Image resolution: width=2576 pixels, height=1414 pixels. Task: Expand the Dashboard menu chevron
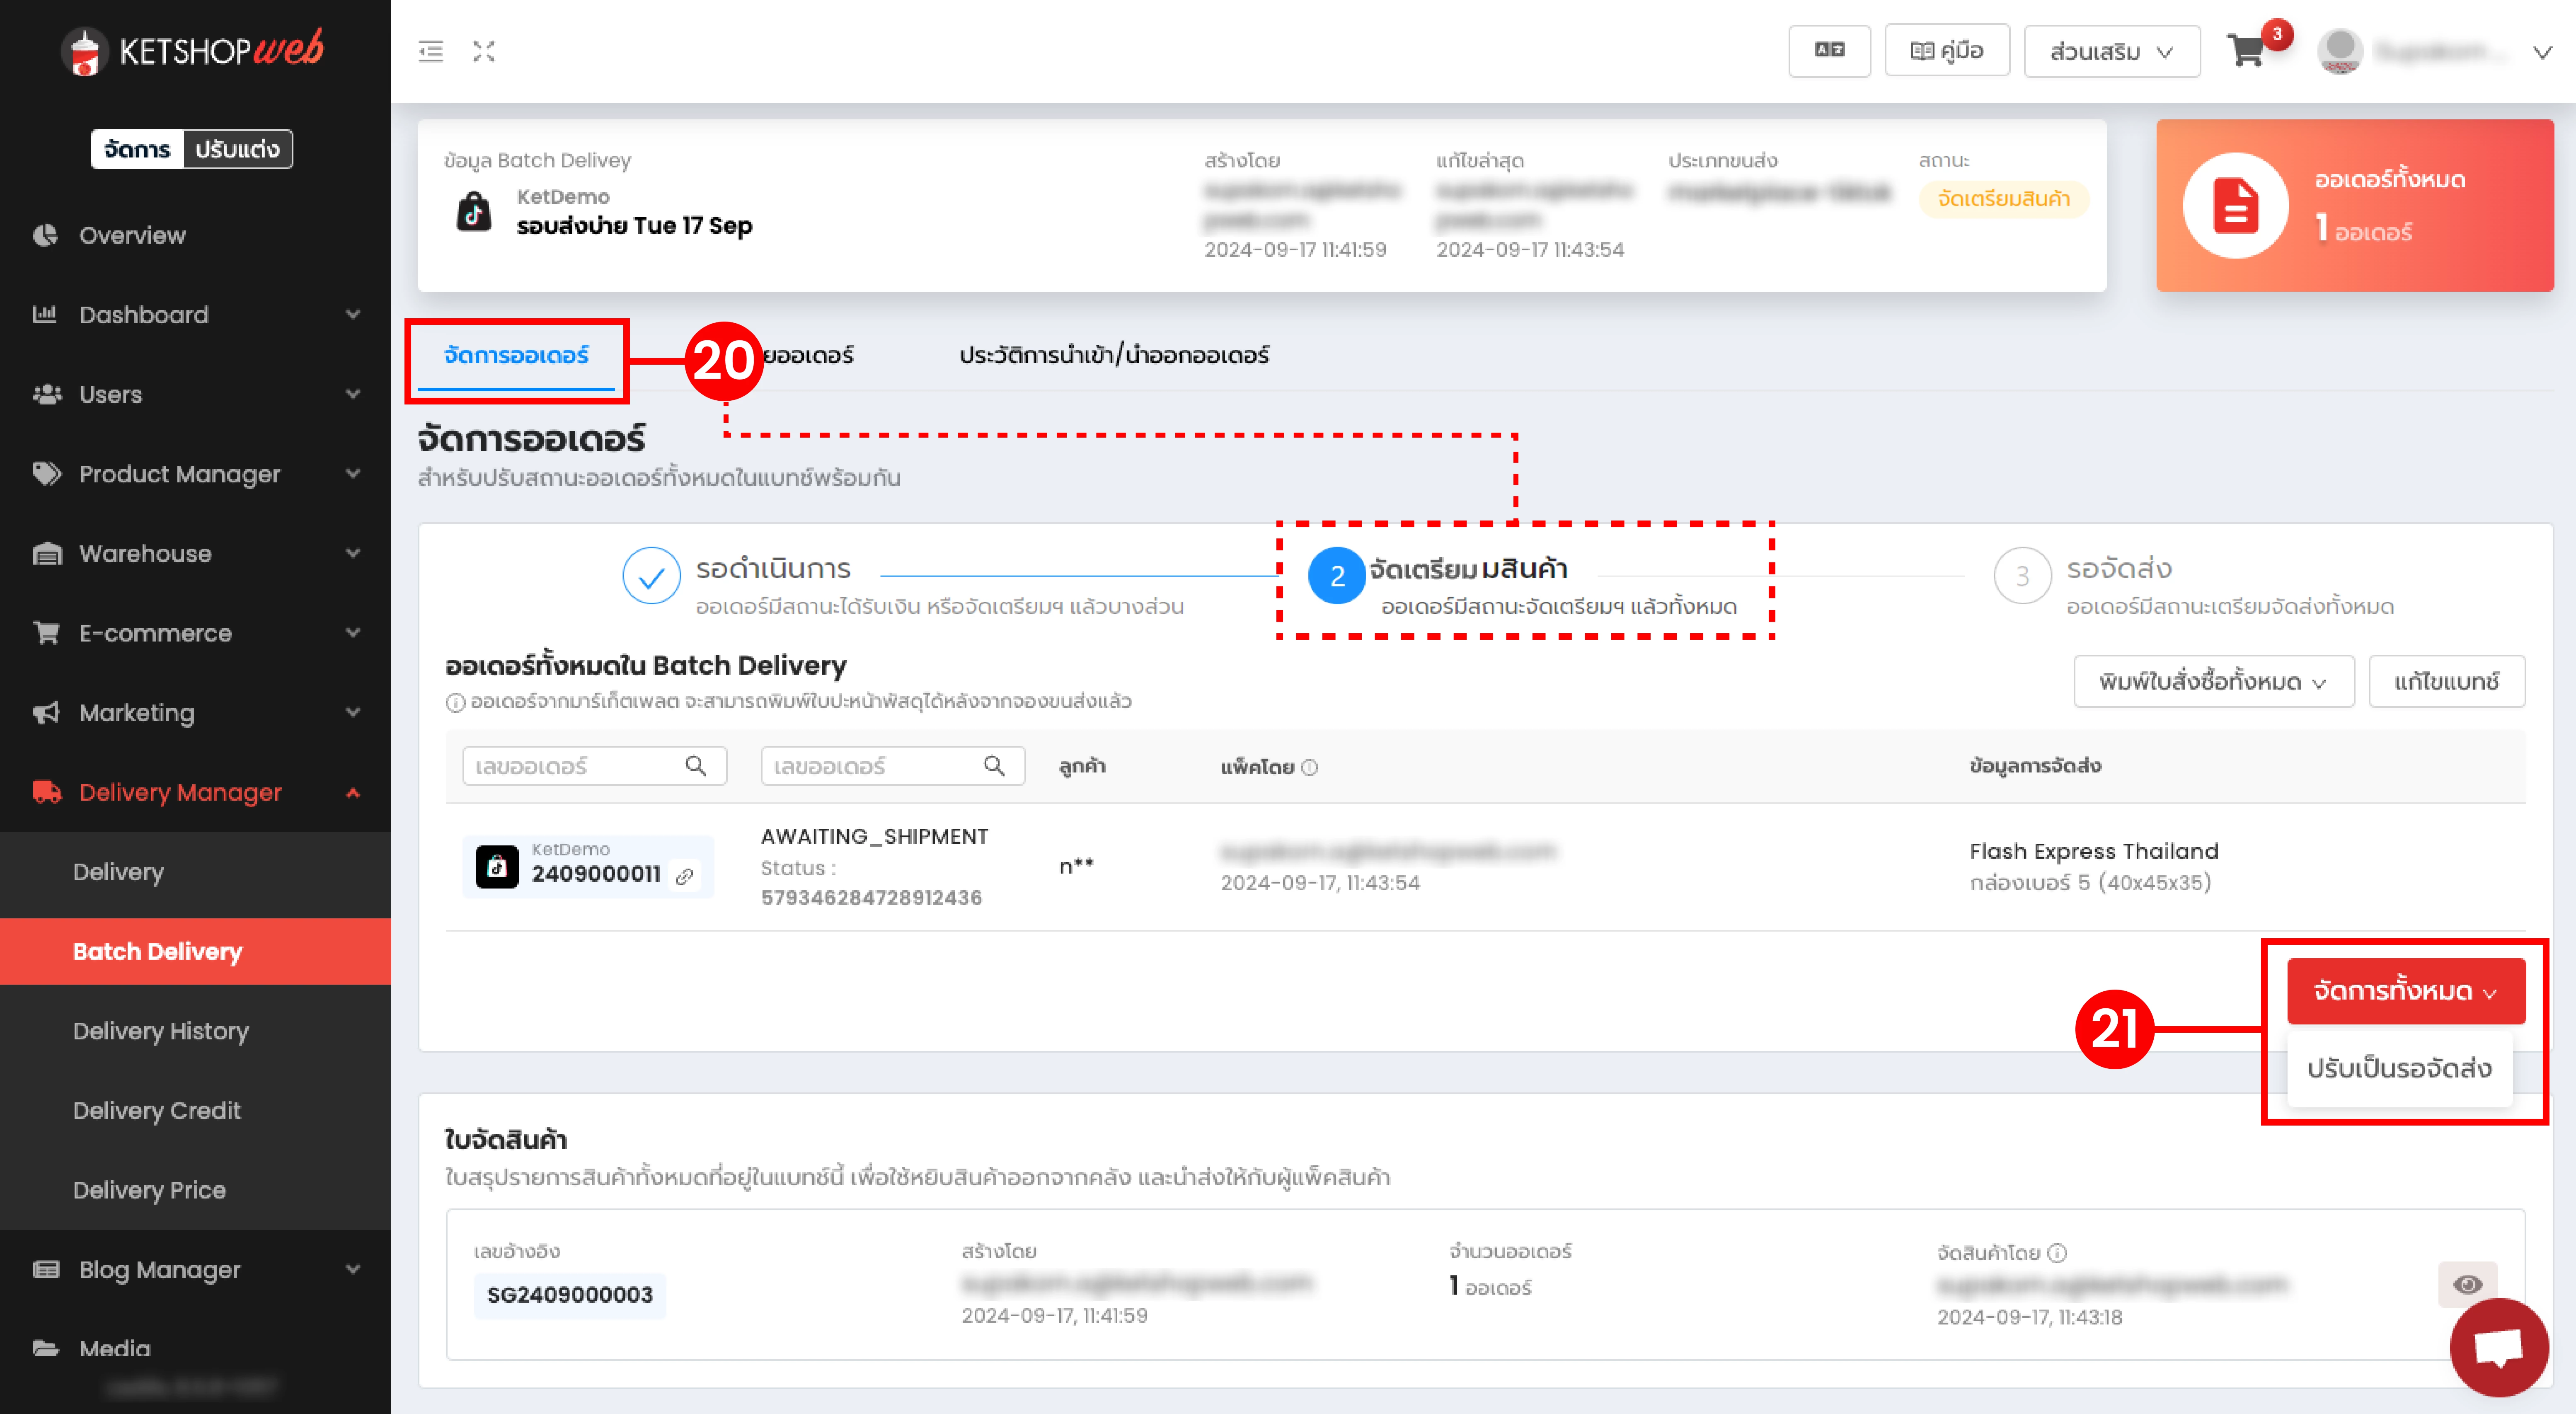[x=353, y=314]
